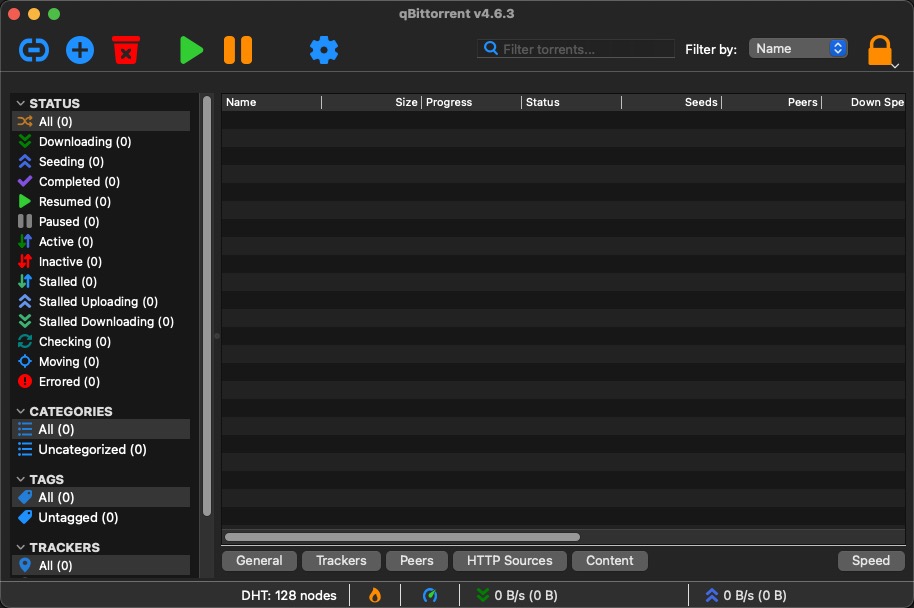The image size is (914, 608).
Task: Select the Downloading status filter
Action: (84, 141)
